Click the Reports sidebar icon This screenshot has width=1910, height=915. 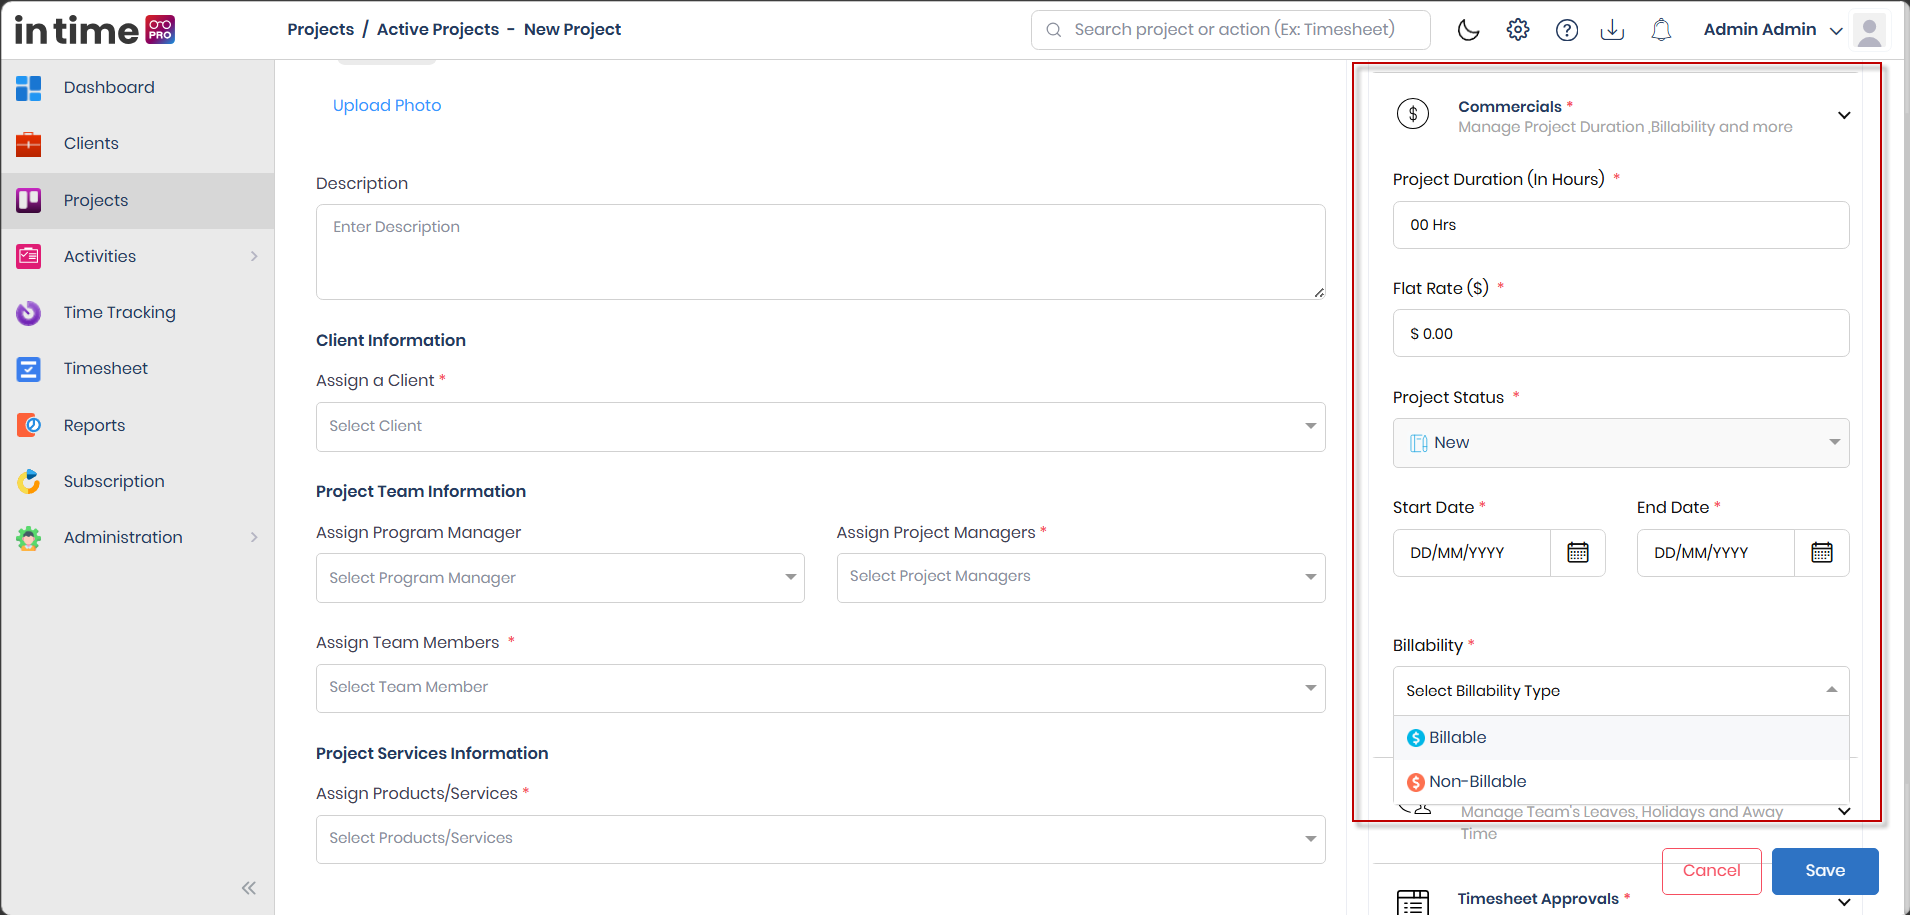point(29,425)
